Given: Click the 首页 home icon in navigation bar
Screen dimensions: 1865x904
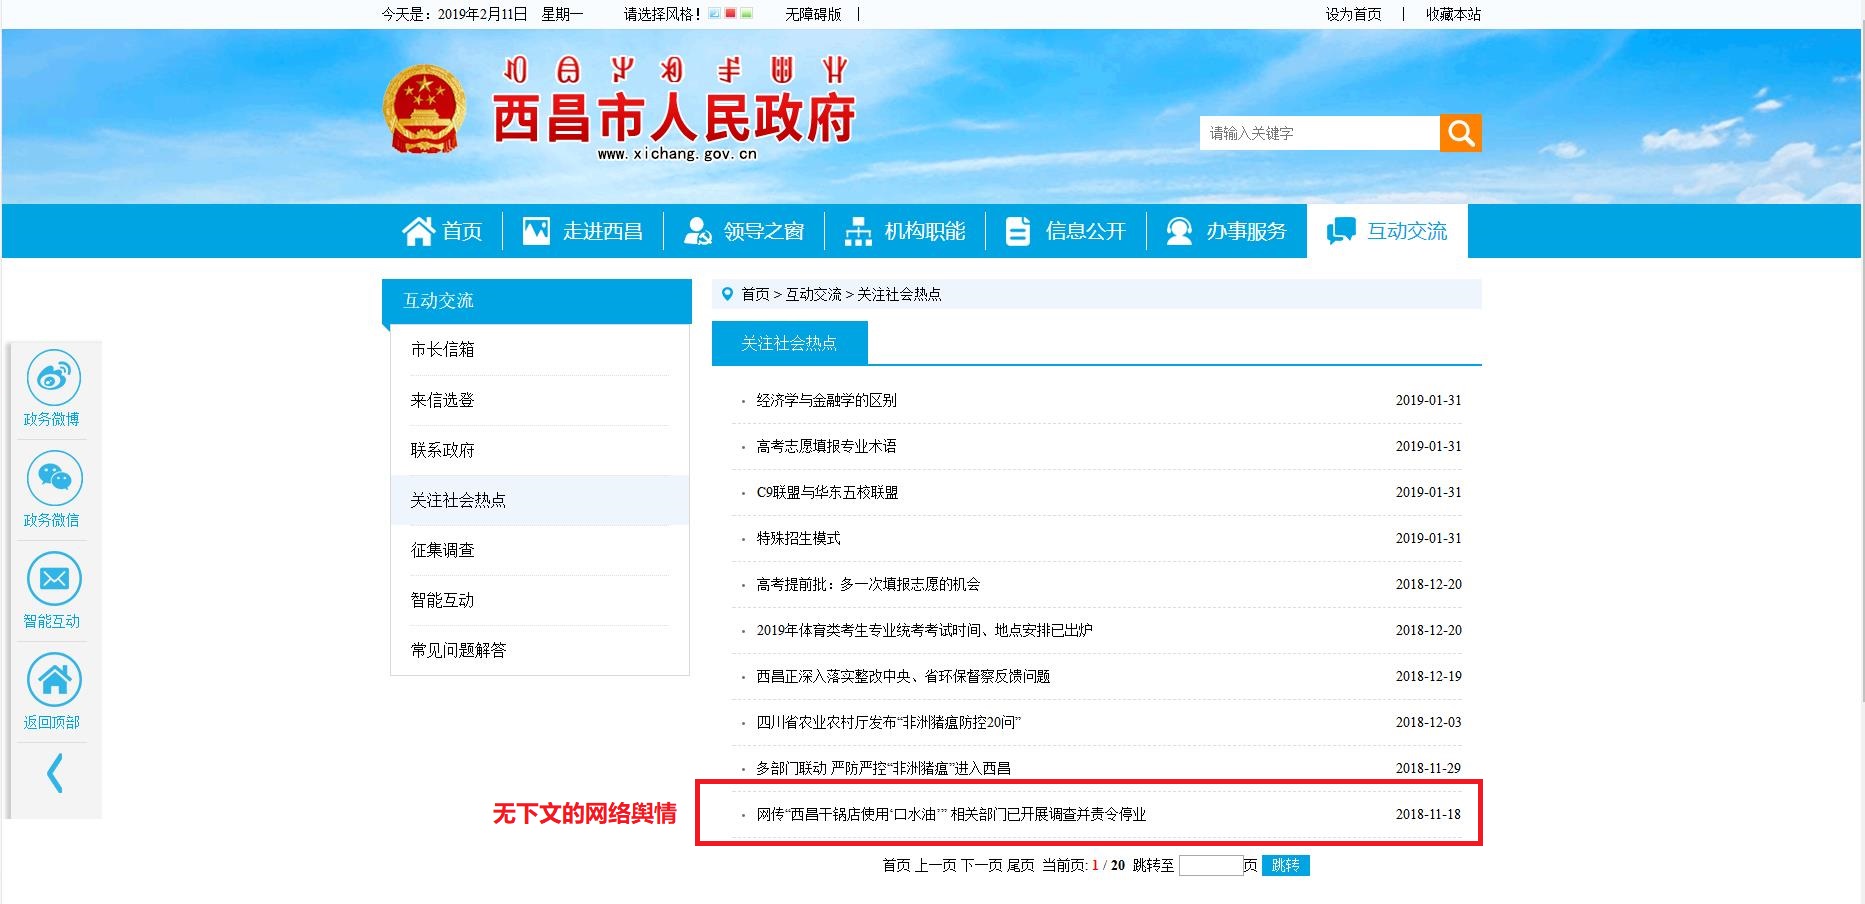Looking at the screenshot, I should pyautogui.click(x=418, y=231).
